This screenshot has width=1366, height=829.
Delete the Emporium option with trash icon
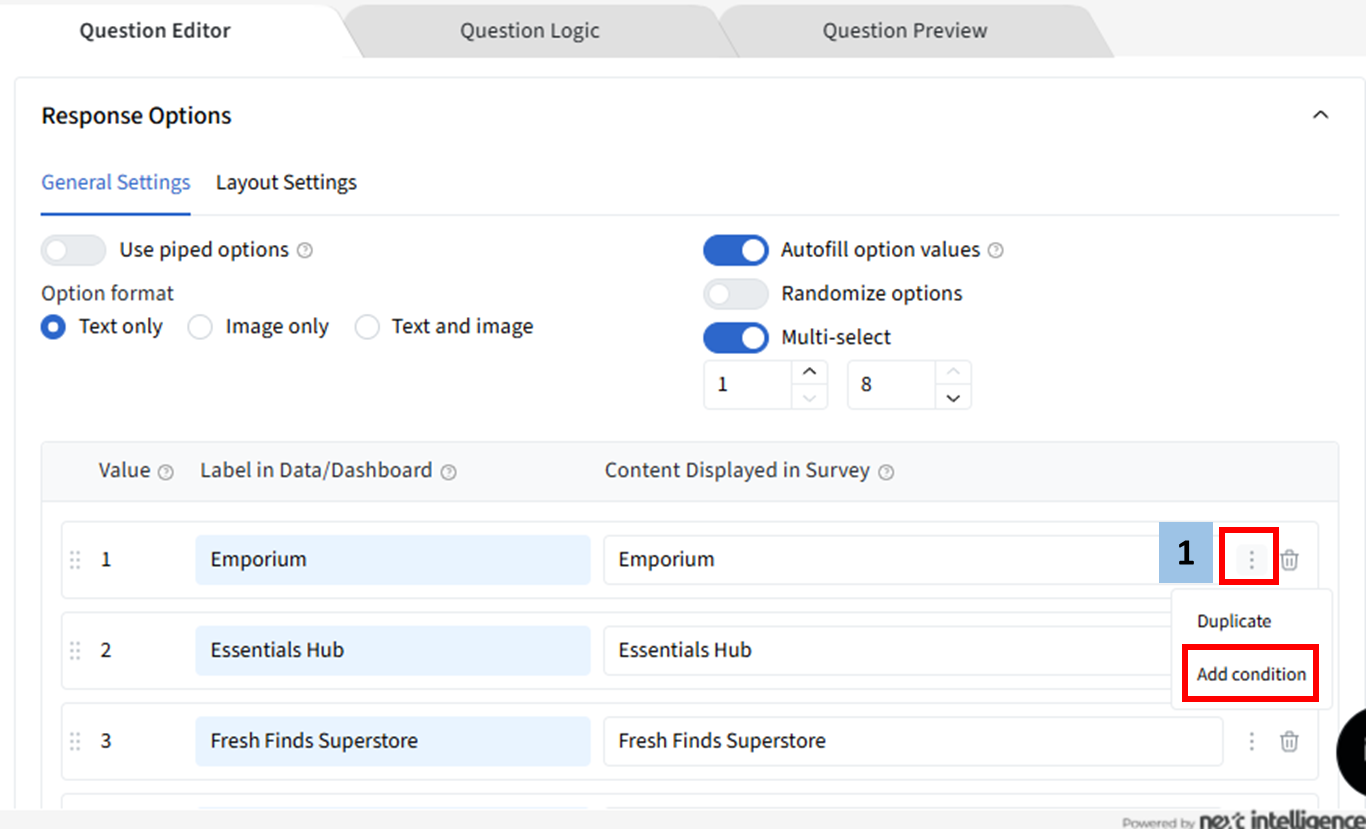click(x=1290, y=560)
